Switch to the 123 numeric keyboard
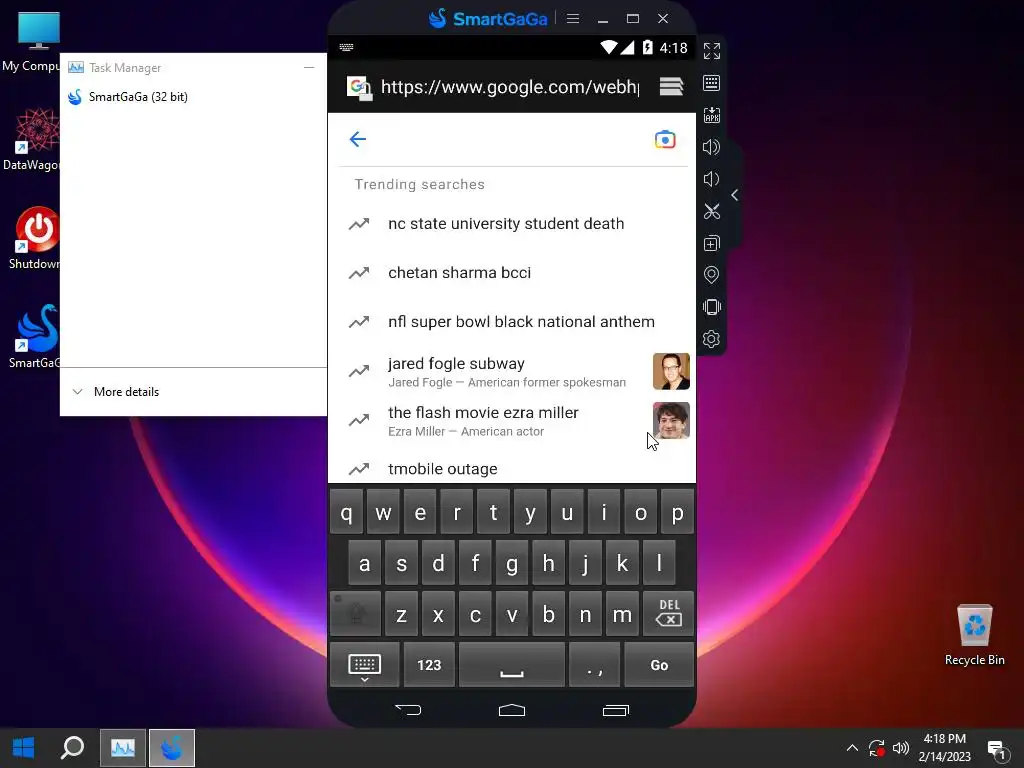Viewport: 1024px width, 768px height. point(429,665)
